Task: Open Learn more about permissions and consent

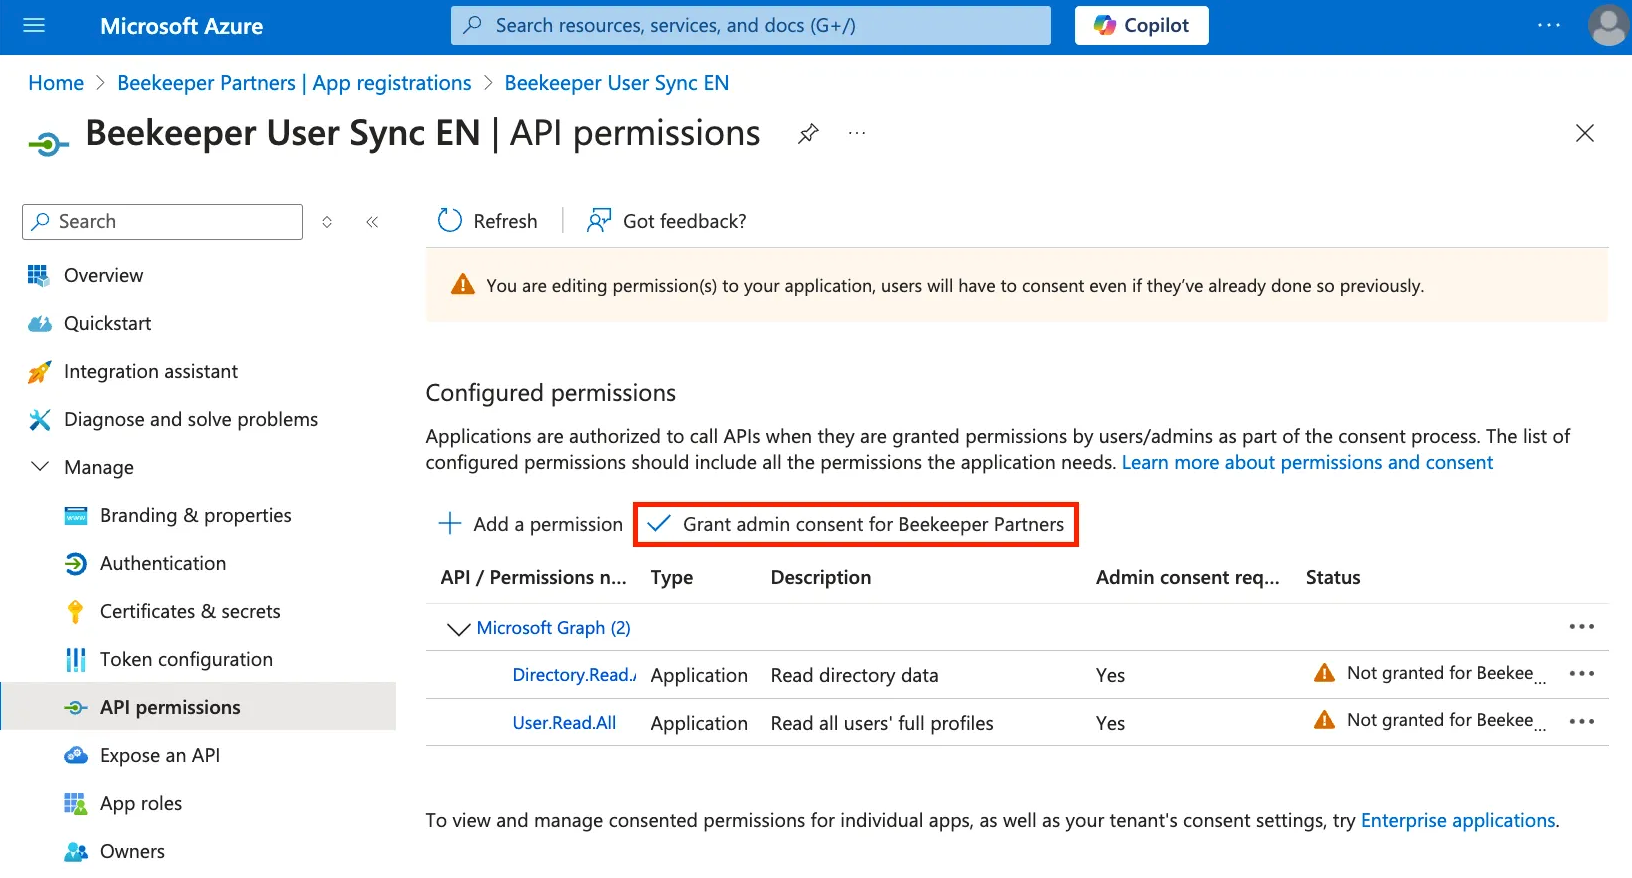Action: [x=1307, y=462]
